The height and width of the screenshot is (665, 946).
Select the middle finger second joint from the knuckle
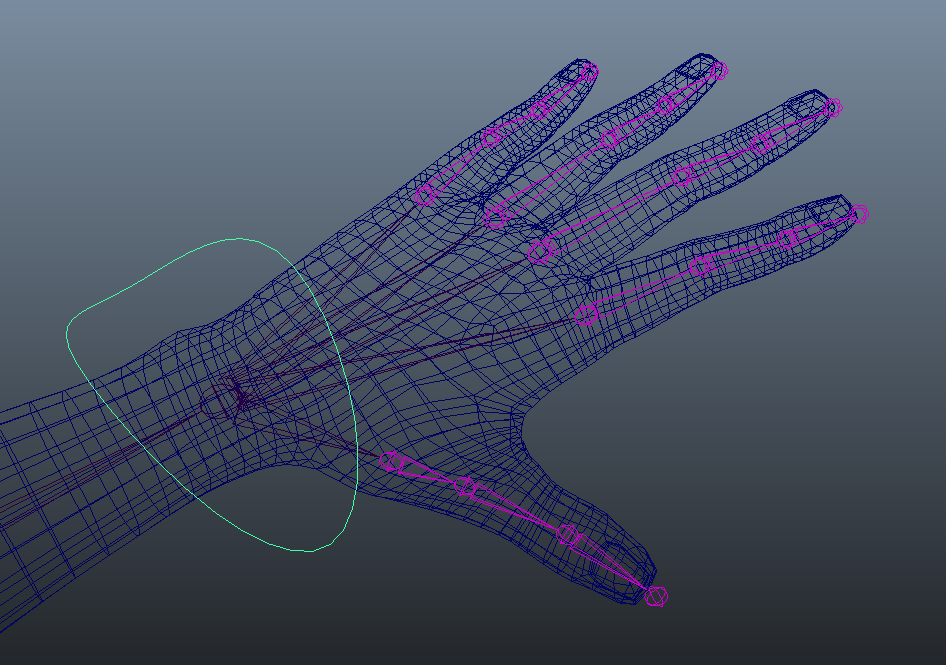click(x=682, y=176)
